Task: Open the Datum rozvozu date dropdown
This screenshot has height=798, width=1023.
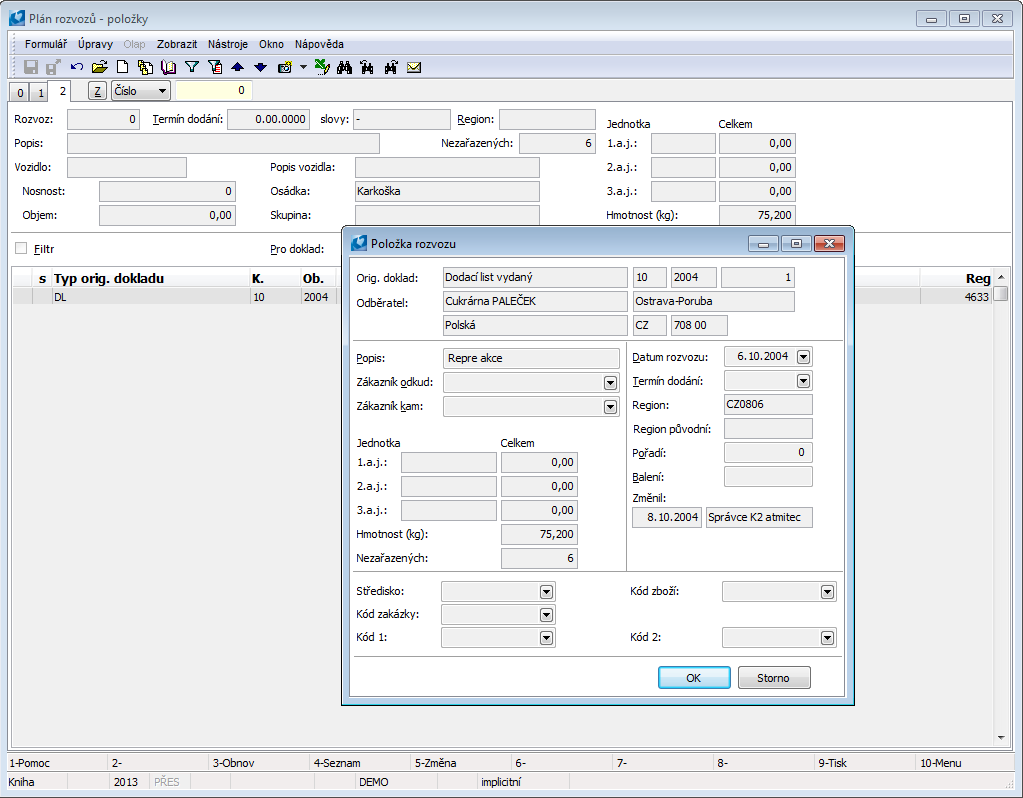Action: (804, 357)
